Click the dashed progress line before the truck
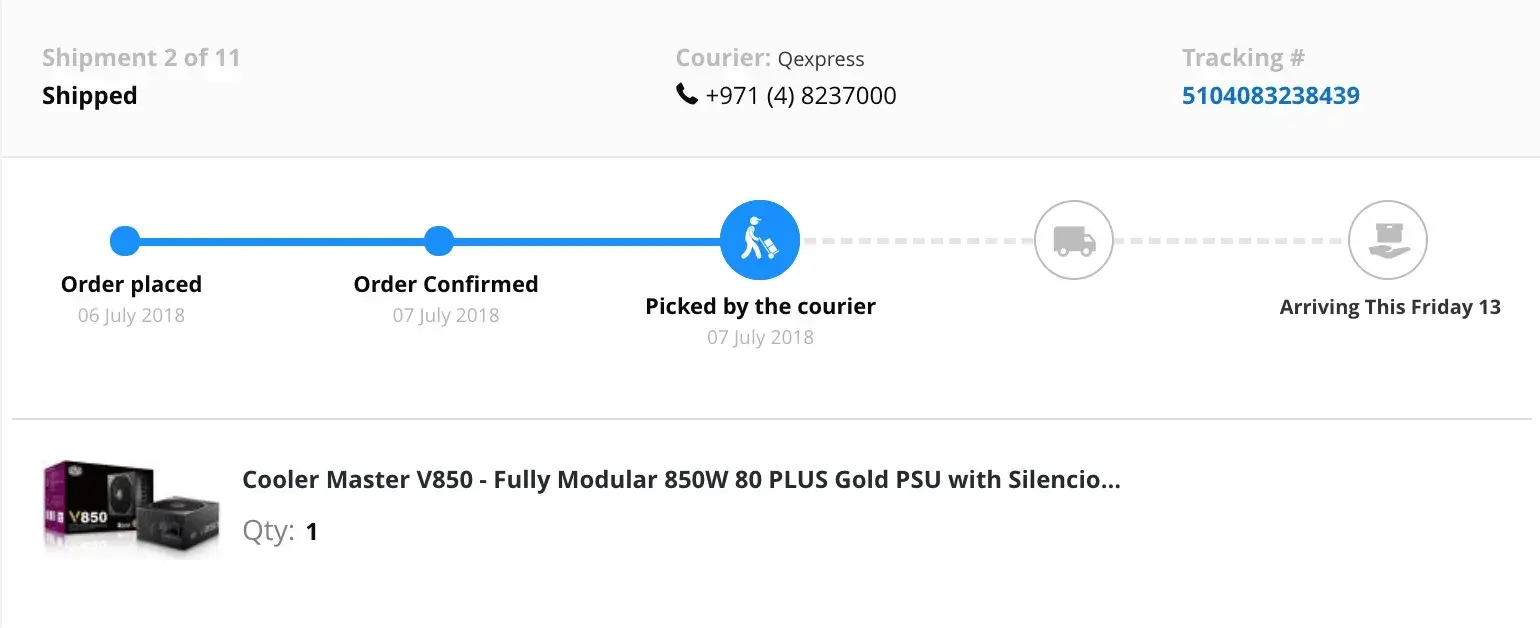This screenshot has width=1540, height=628. pyautogui.click(x=918, y=241)
